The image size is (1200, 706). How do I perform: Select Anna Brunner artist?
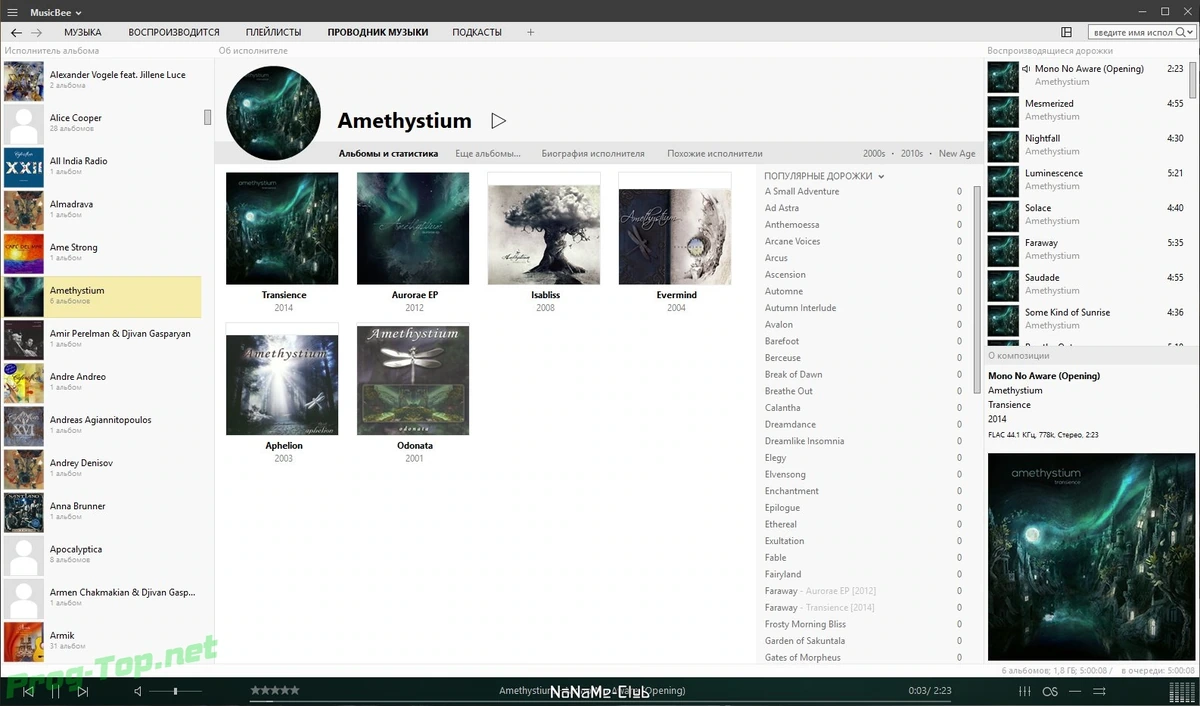click(102, 512)
